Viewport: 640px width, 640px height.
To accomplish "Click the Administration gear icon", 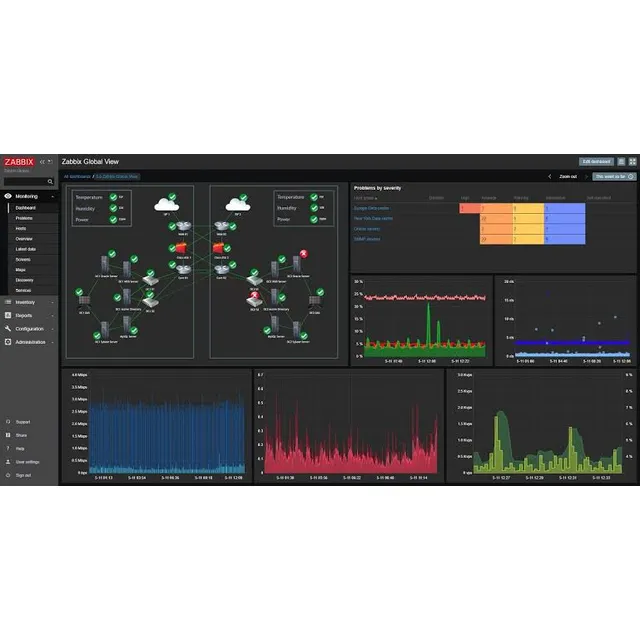I will 8,342.
